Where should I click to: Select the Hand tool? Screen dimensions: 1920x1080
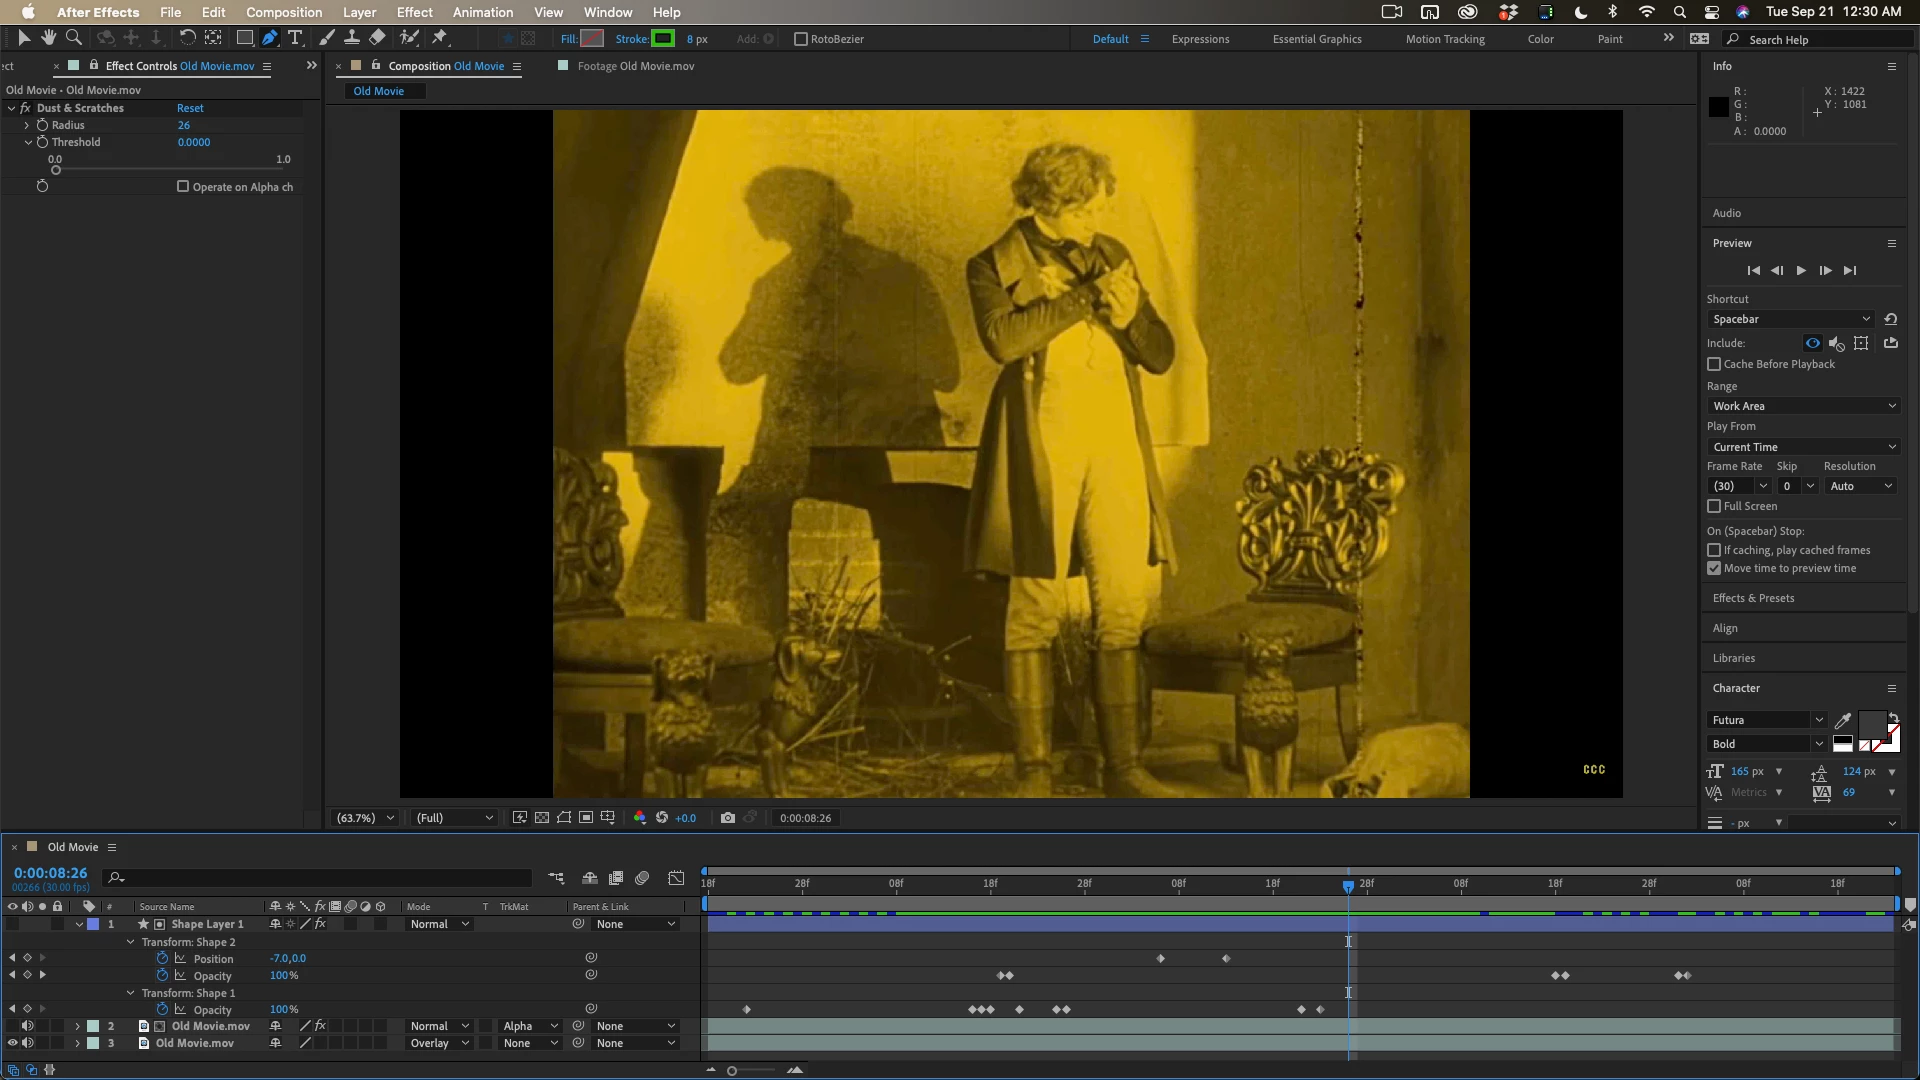(48, 38)
